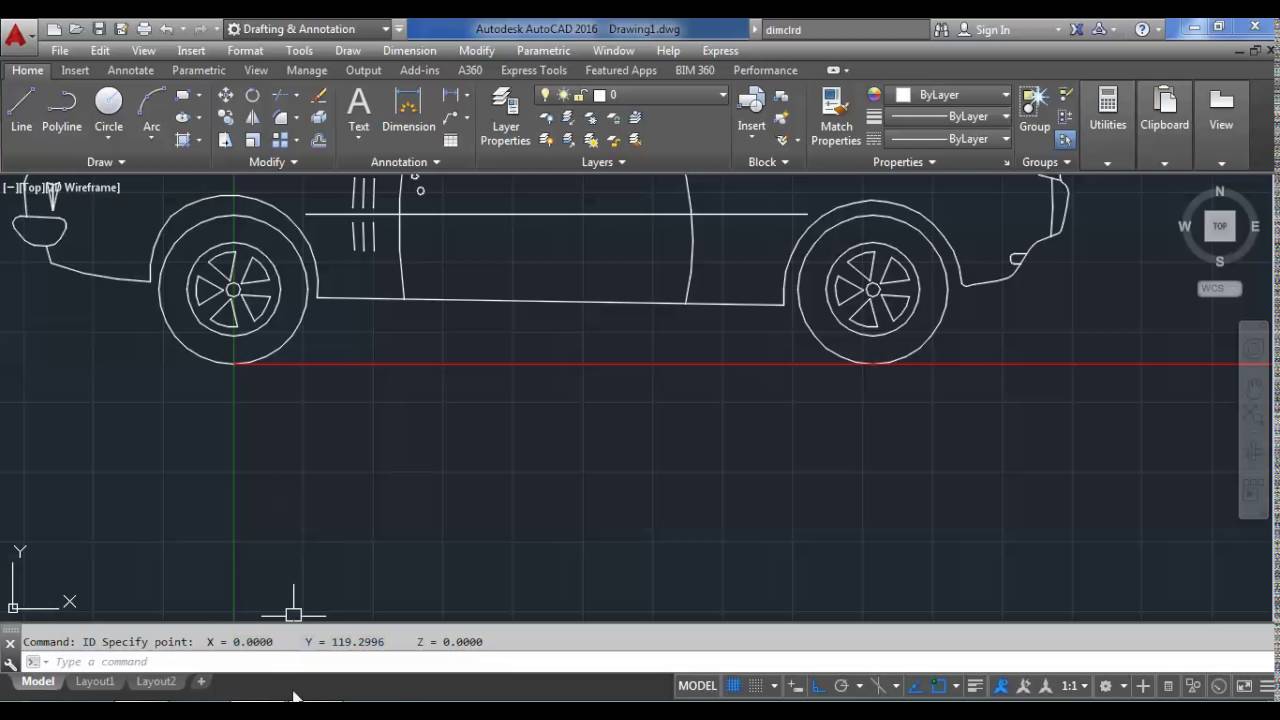Insert a Table from Annotation panel
The height and width of the screenshot is (720, 1280).
(x=451, y=140)
